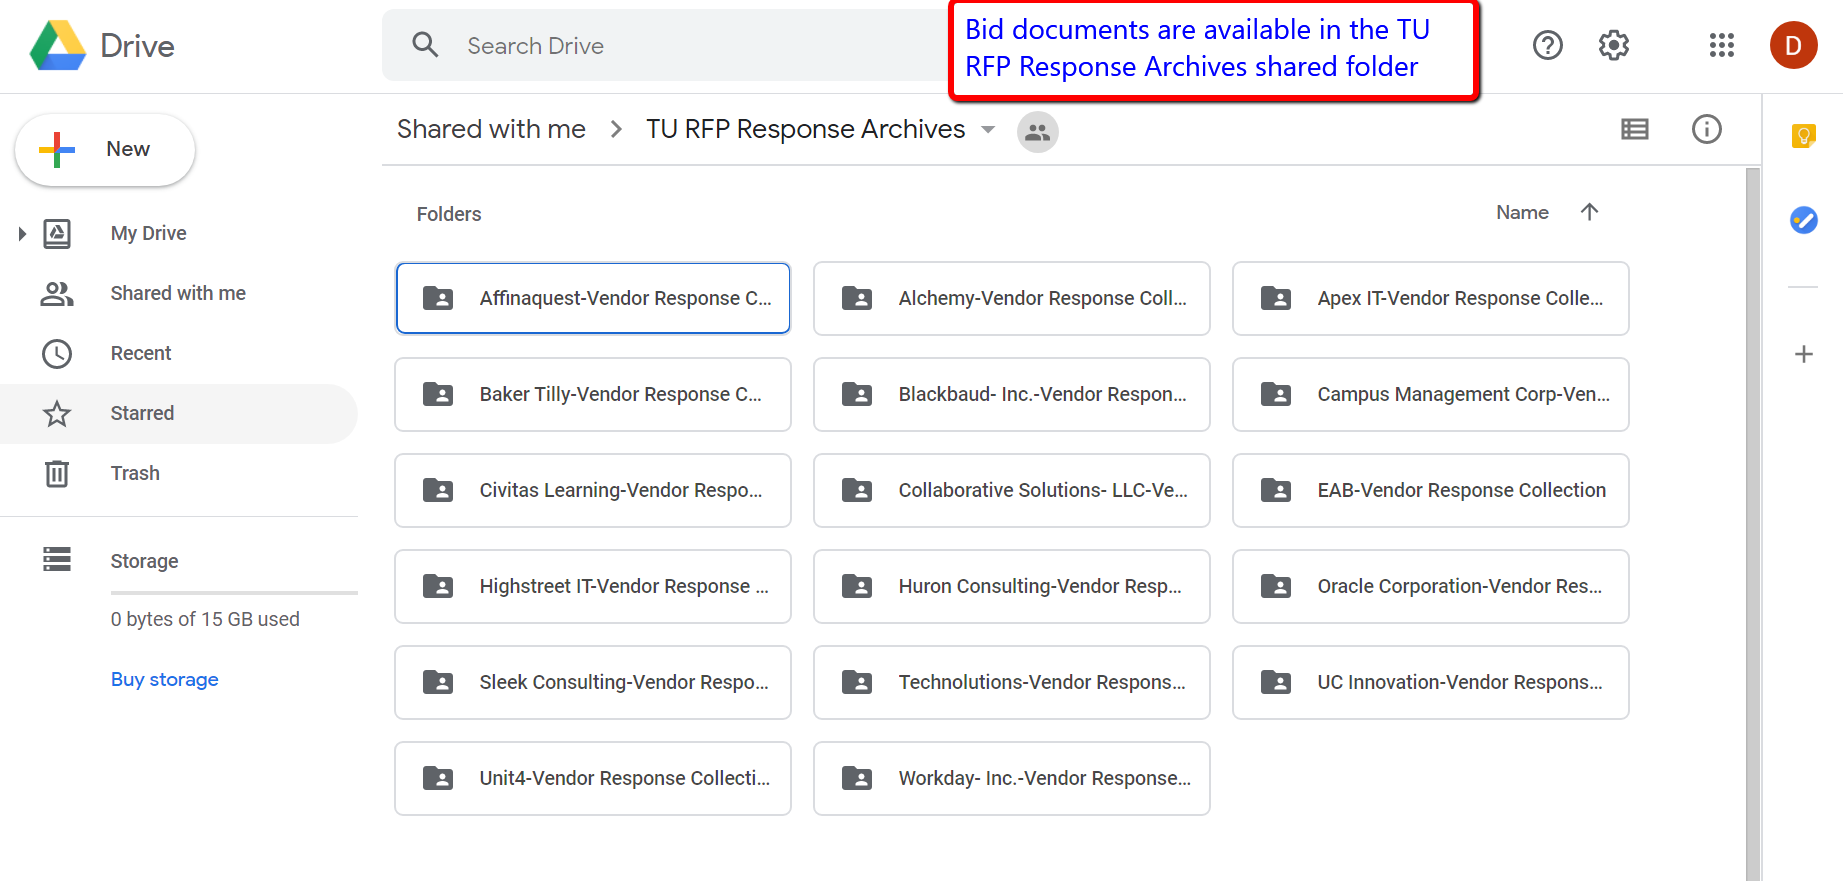
Task: Click the Starred star icon
Action: click(x=57, y=413)
